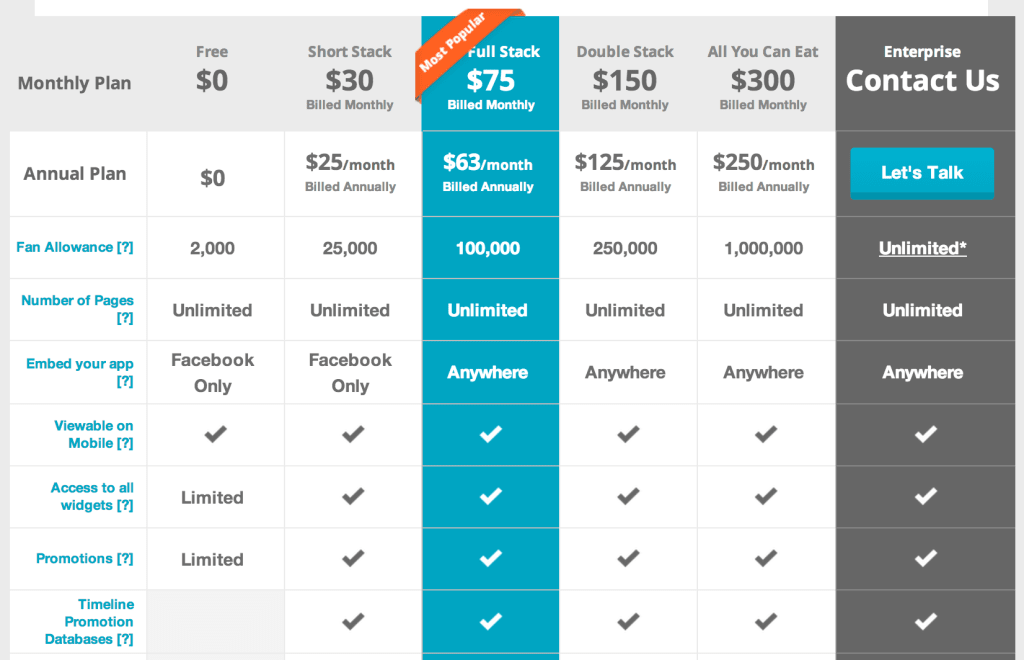Click Access to all widgets [?] link
Screen dimensions: 1024x660
[92, 496]
